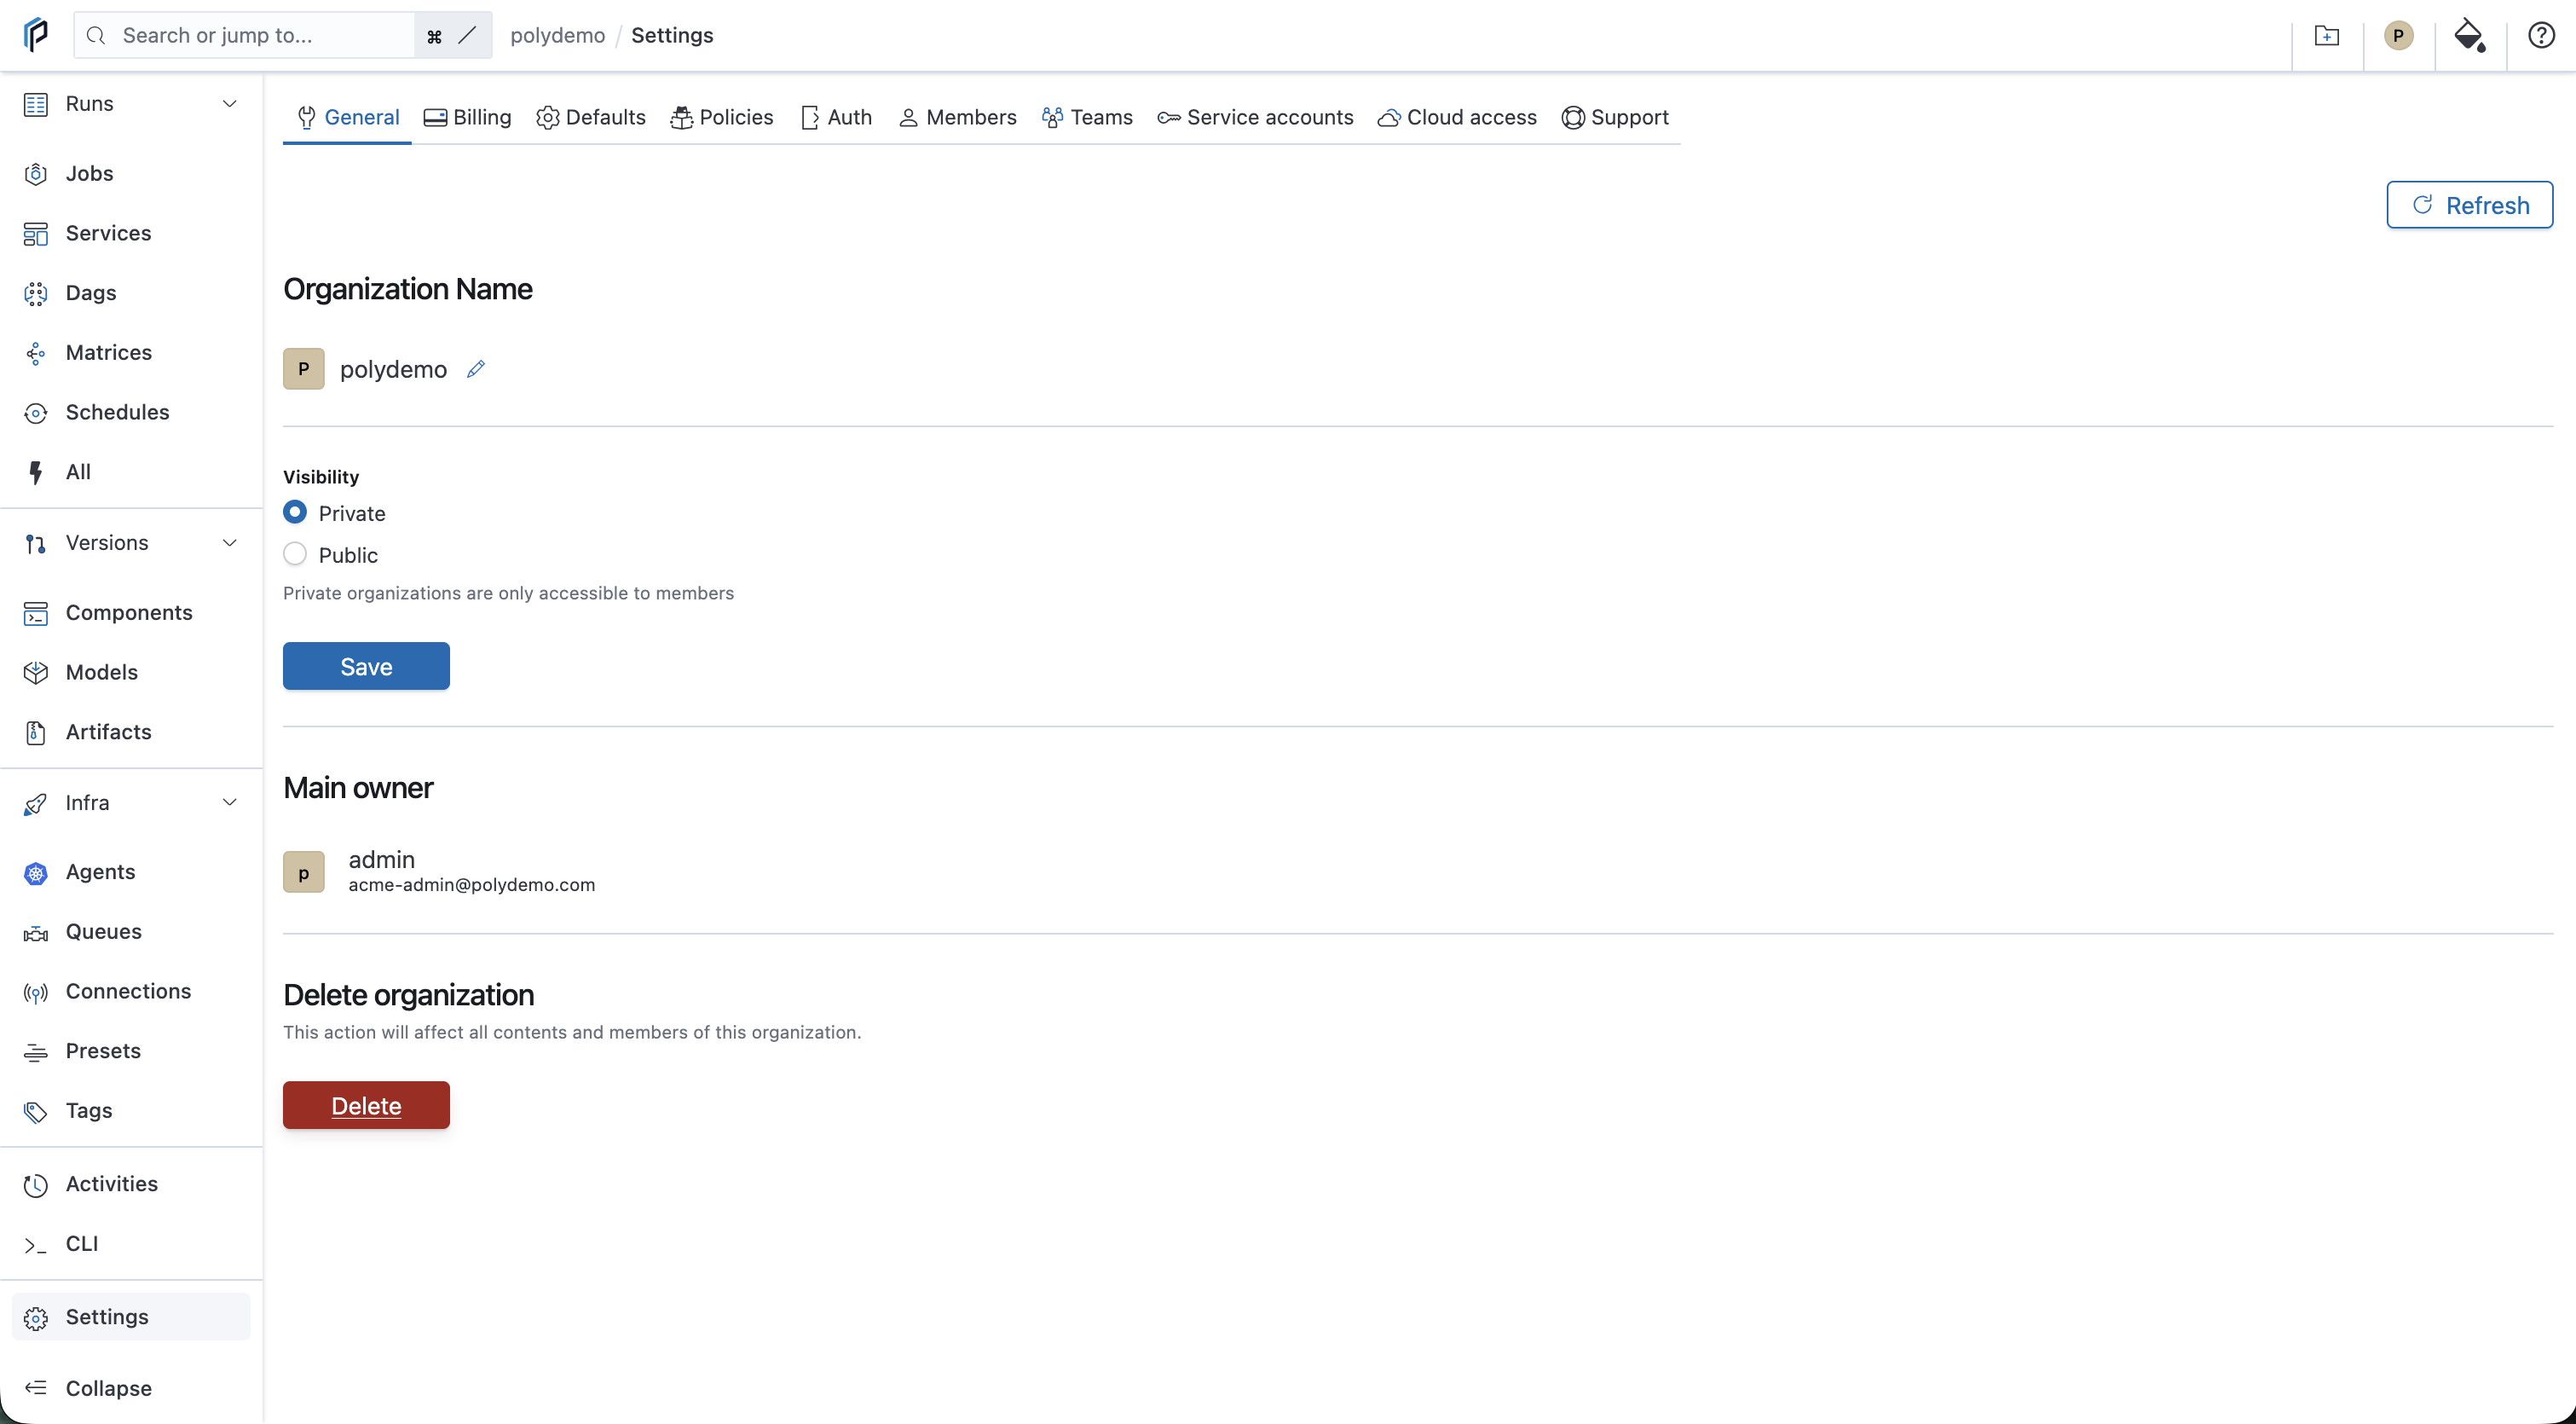2576x1424 pixels.
Task: Click the Tags label icon
Action: click(x=36, y=1112)
